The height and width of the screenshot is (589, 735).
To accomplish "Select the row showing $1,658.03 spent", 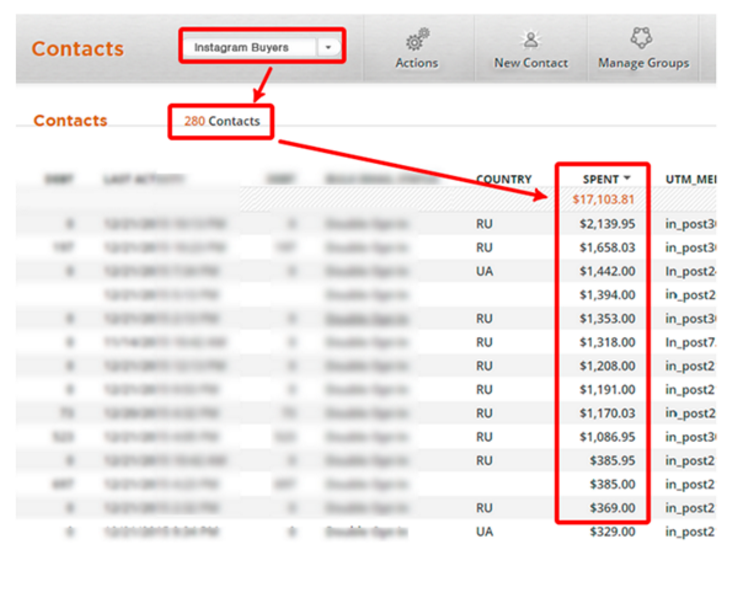I will 605,247.
